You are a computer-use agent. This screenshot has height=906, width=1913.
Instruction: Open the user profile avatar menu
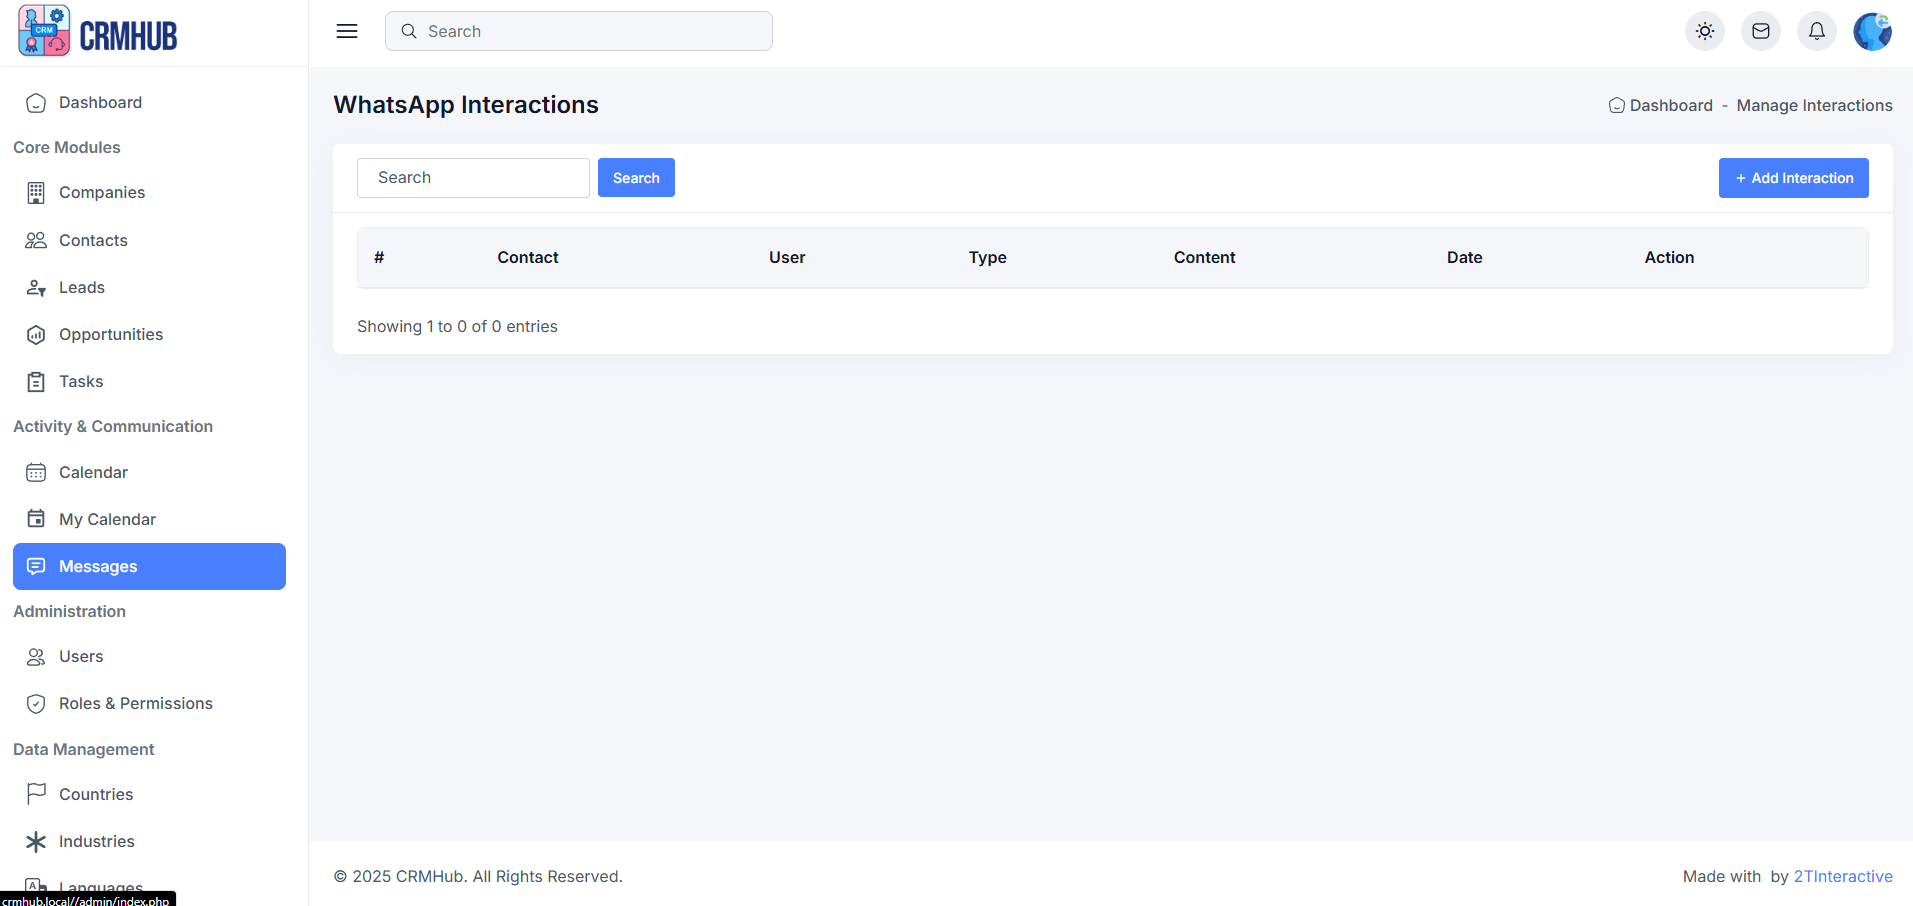(x=1872, y=31)
